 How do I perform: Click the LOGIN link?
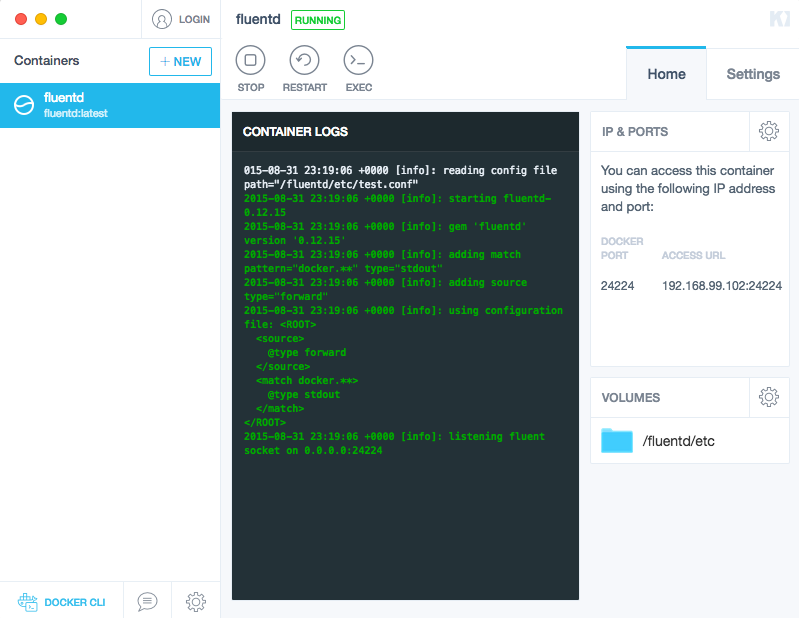(x=194, y=19)
